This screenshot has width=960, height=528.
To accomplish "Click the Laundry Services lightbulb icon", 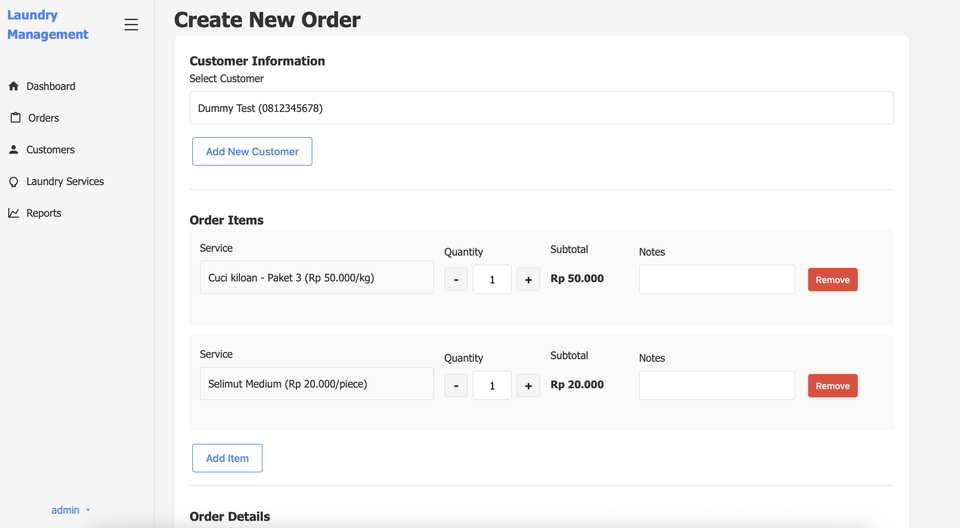I will coord(14,182).
